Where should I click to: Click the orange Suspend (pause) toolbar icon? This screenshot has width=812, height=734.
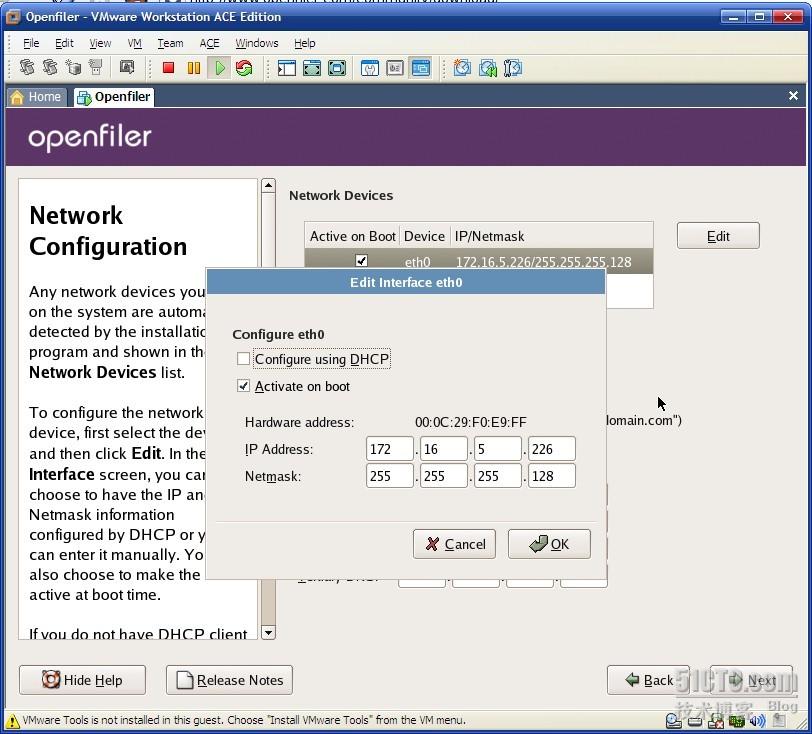pyautogui.click(x=194, y=68)
